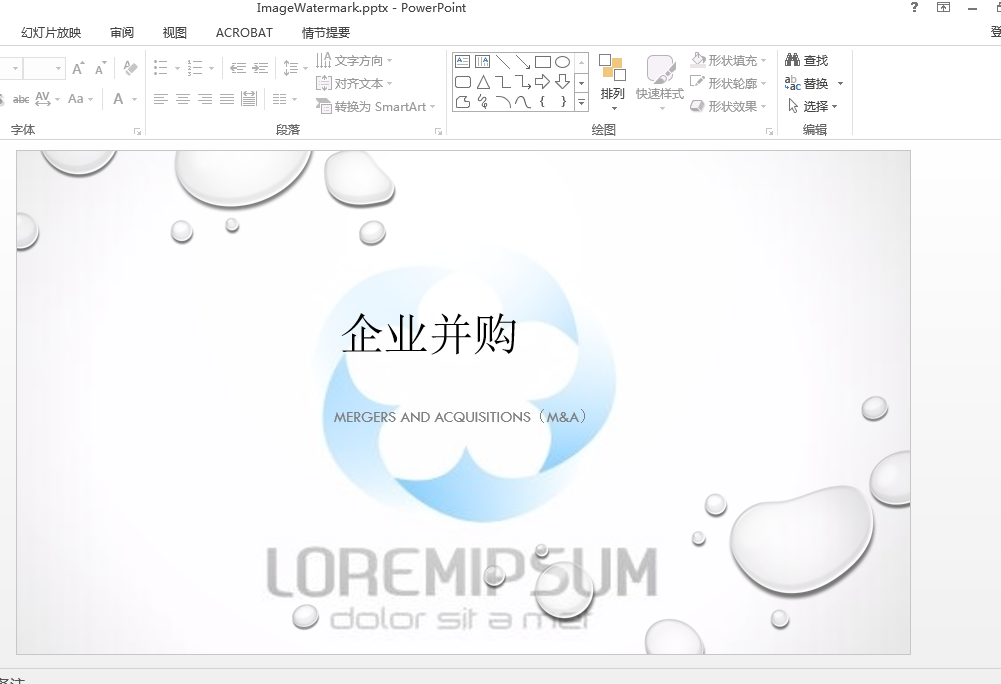Image resolution: width=1001 pixels, height=684 pixels.
Task: Click the clear formatting eraser icon
Action: tap(130, 69)
